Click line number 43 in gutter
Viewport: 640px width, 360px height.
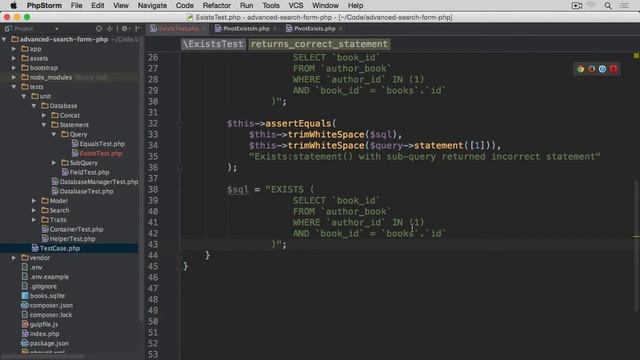[153, 244]
